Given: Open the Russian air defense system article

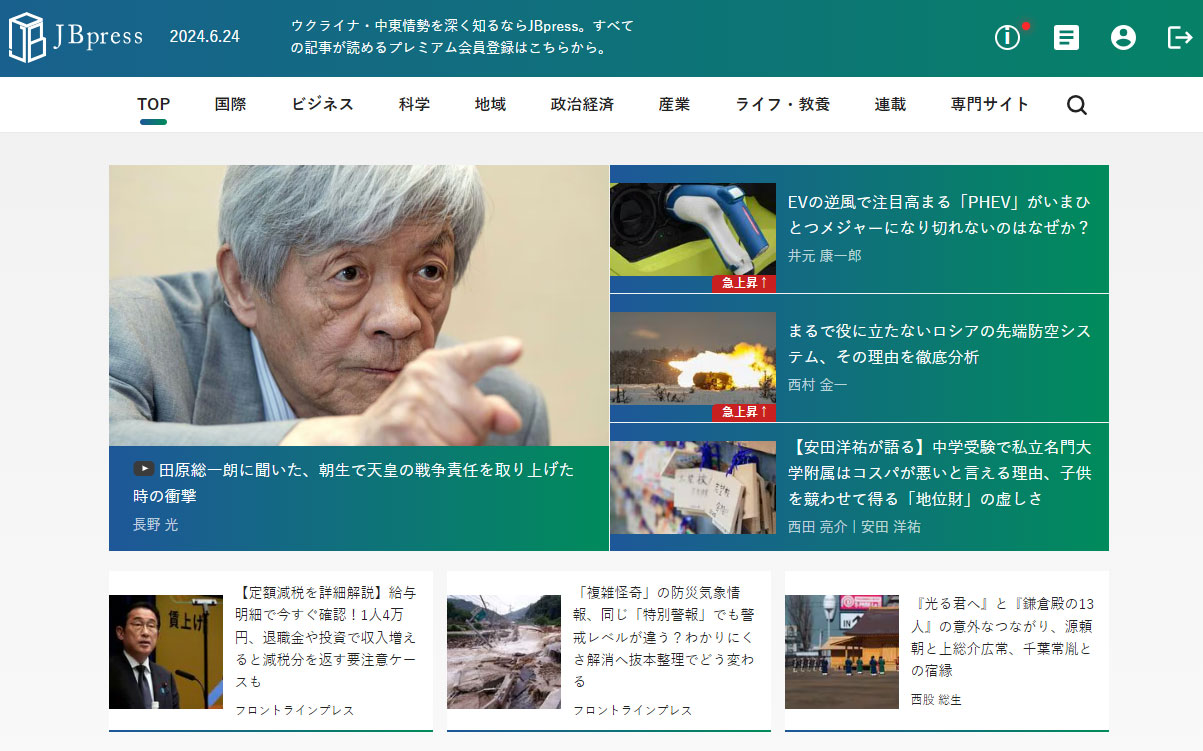Looking at the screenshot, I should click(x=938, y=344).
